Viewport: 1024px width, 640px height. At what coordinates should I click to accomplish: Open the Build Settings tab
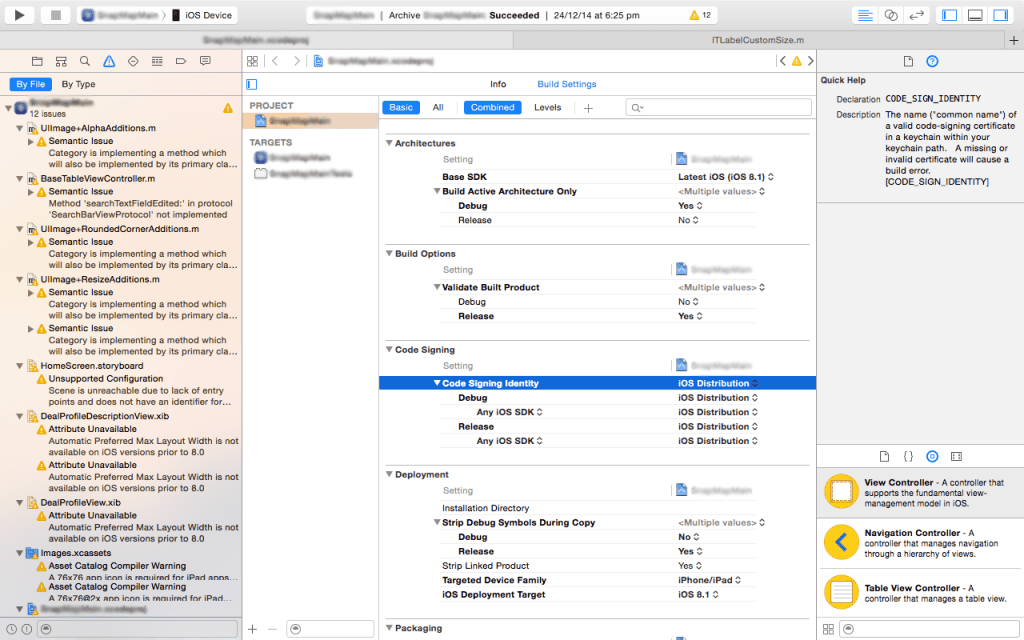[x=567, y=84]
